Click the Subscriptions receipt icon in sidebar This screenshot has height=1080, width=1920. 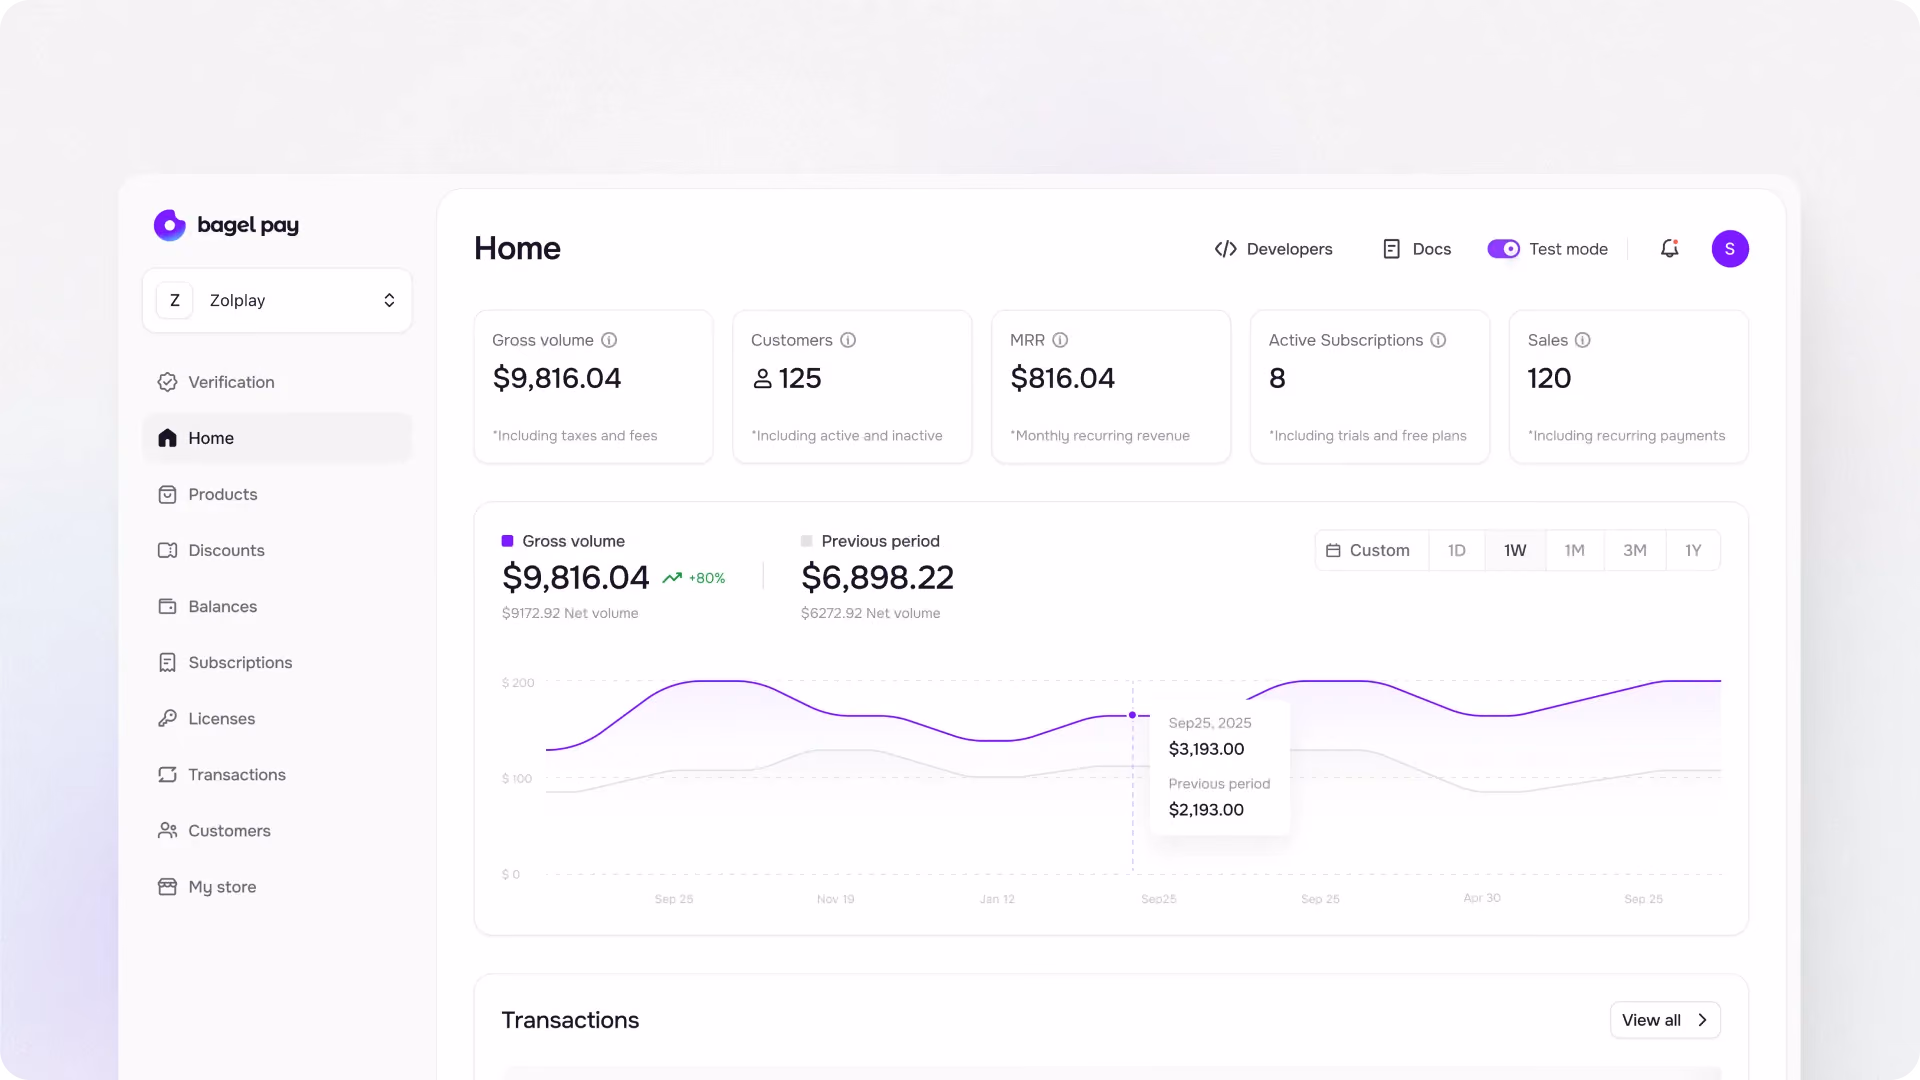(x=167, y=662)
